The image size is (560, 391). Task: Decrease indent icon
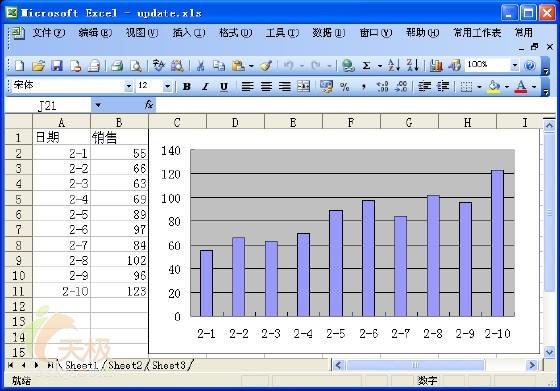coord(424,86)
